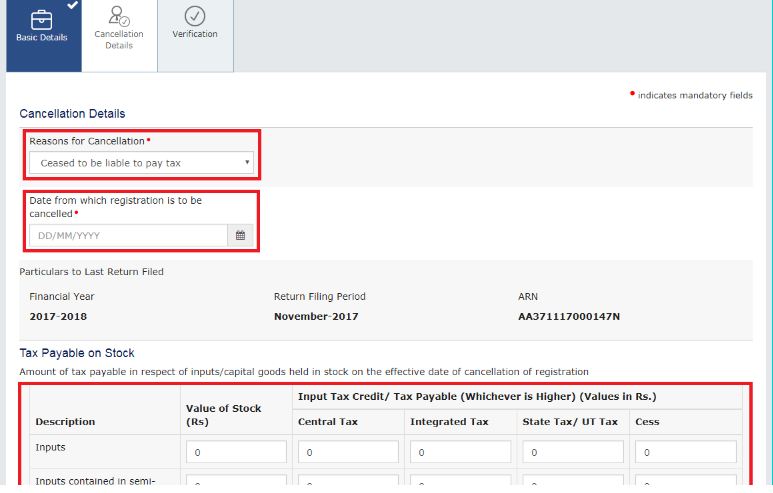Switch to the Basic Details tab

point(42,37)
